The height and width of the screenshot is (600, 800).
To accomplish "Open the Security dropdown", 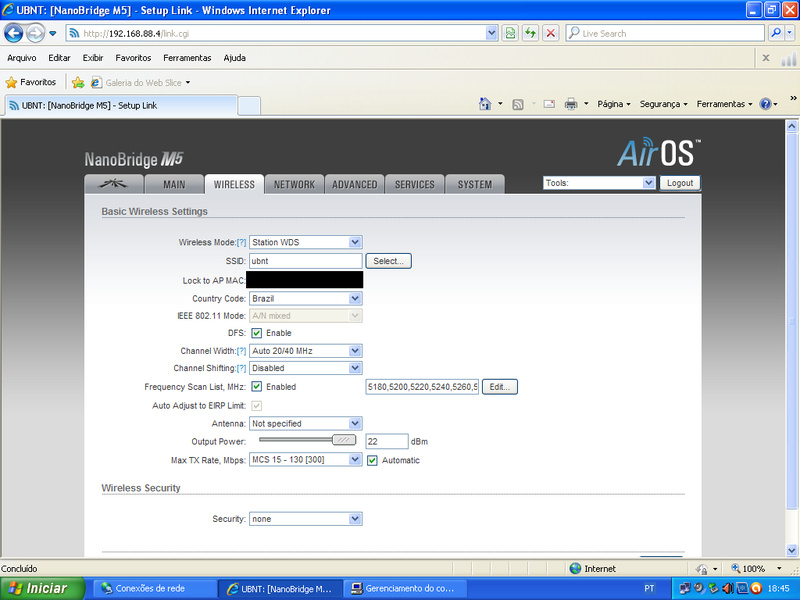I will pos(306,519).
